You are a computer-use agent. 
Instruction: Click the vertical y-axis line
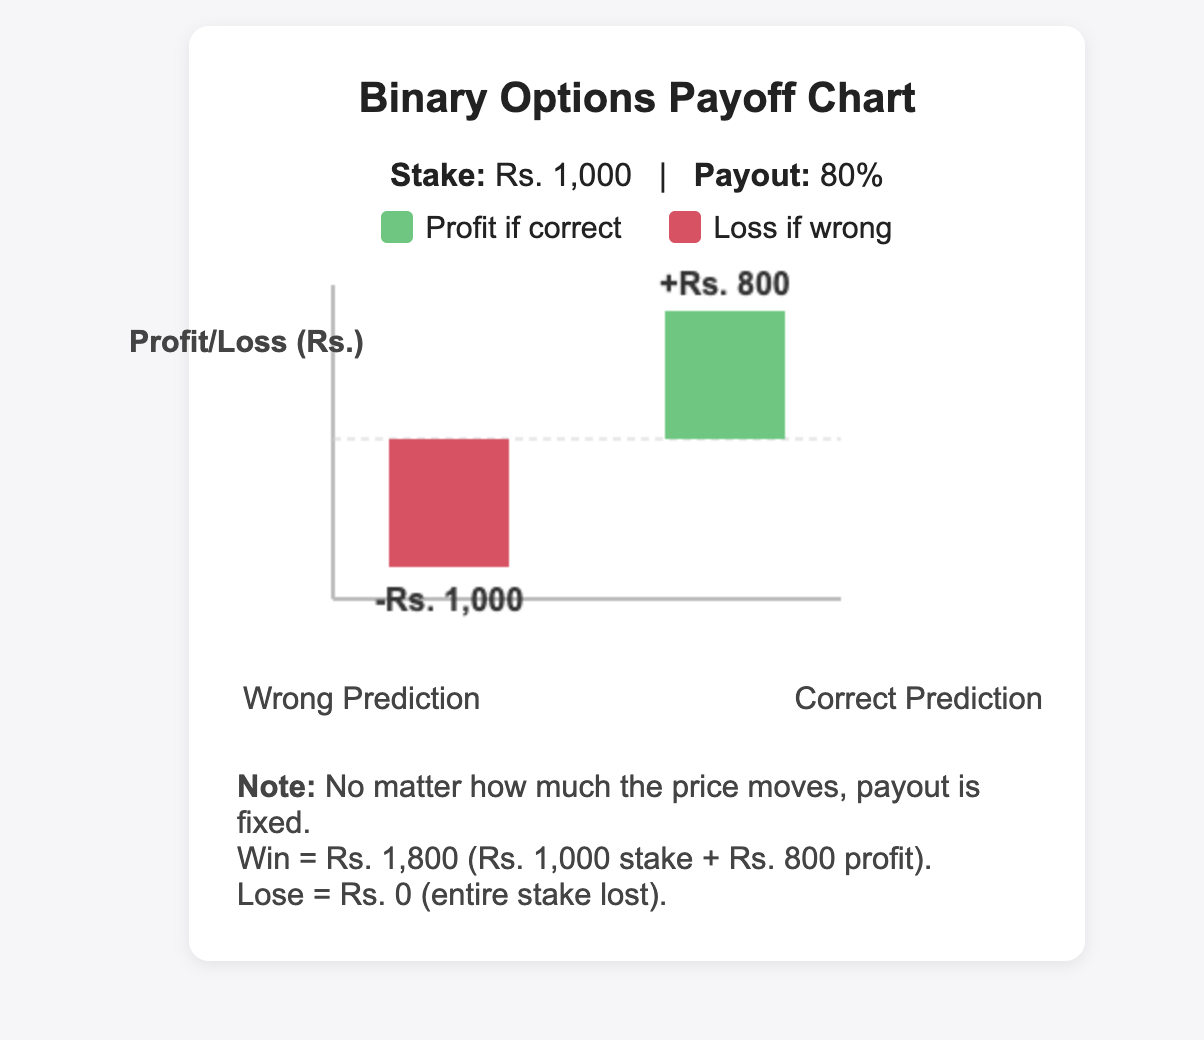click(x=332, y=441)
